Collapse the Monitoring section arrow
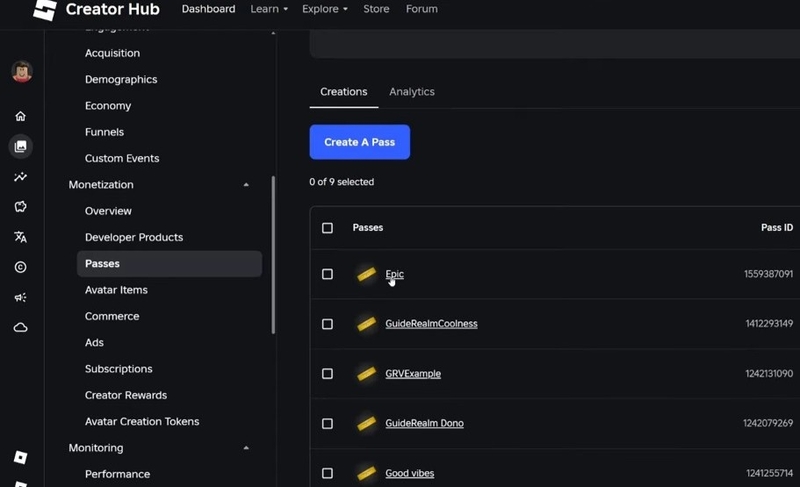Viewport: 800px width, 487px height. 246,448
